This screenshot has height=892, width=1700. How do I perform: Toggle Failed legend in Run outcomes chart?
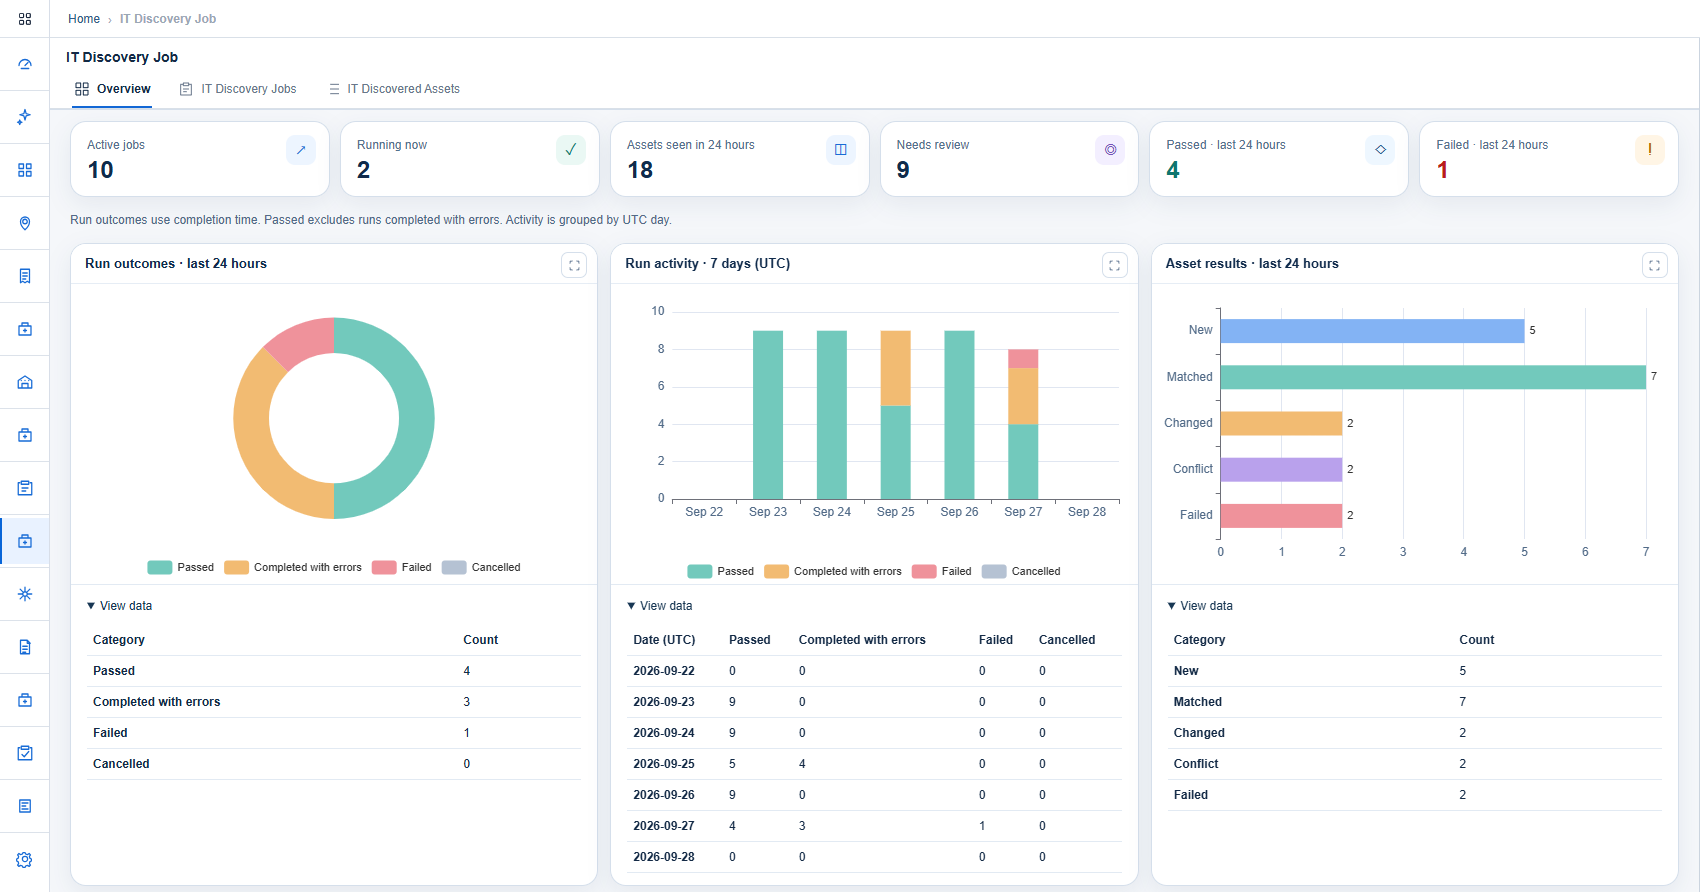pos(402,567)
